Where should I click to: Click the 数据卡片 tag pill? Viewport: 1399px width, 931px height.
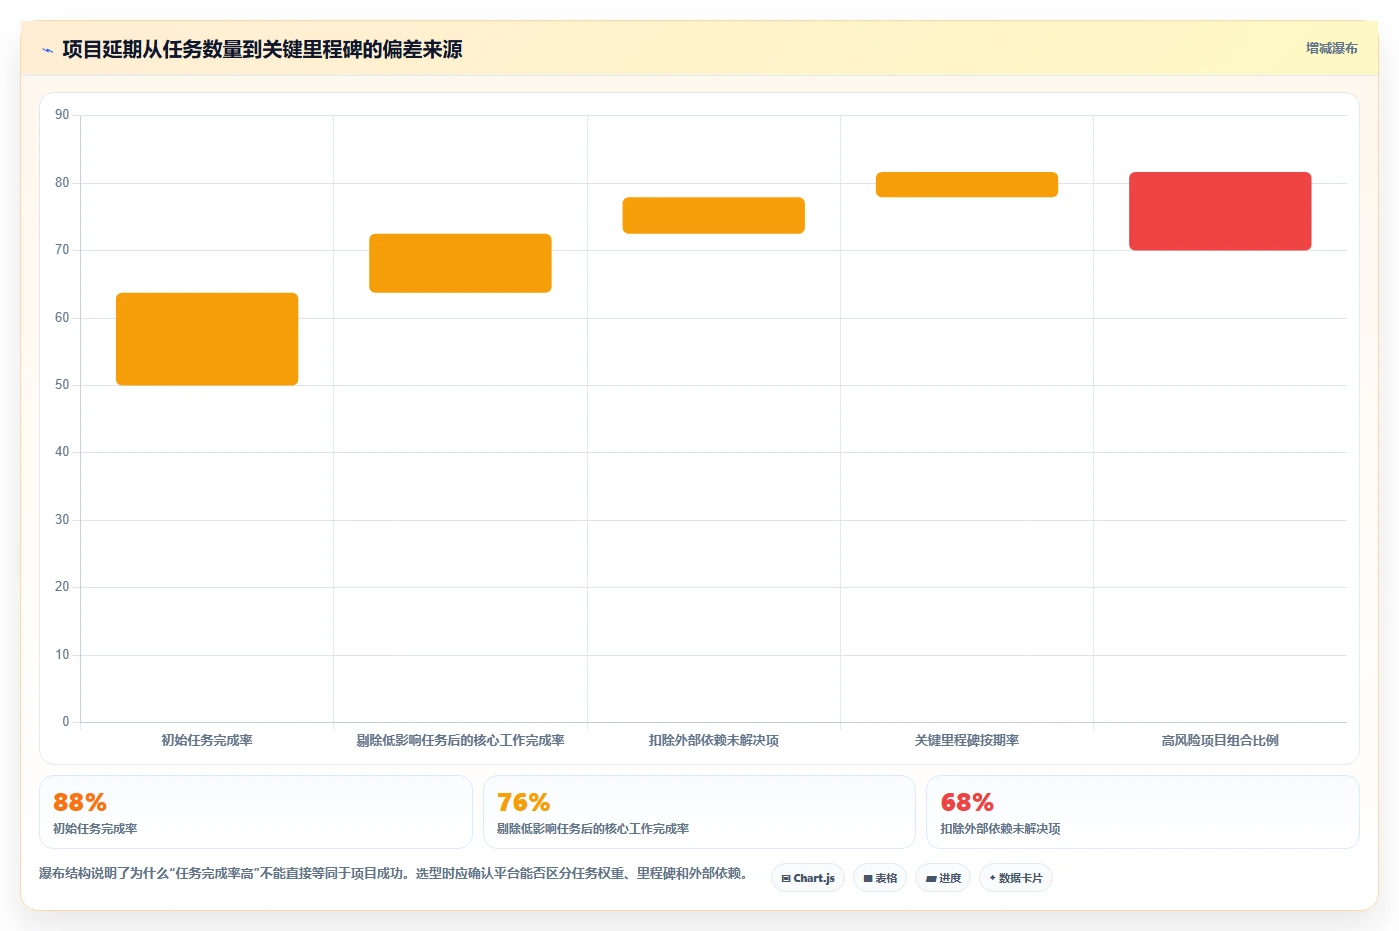pos(1016,878)
